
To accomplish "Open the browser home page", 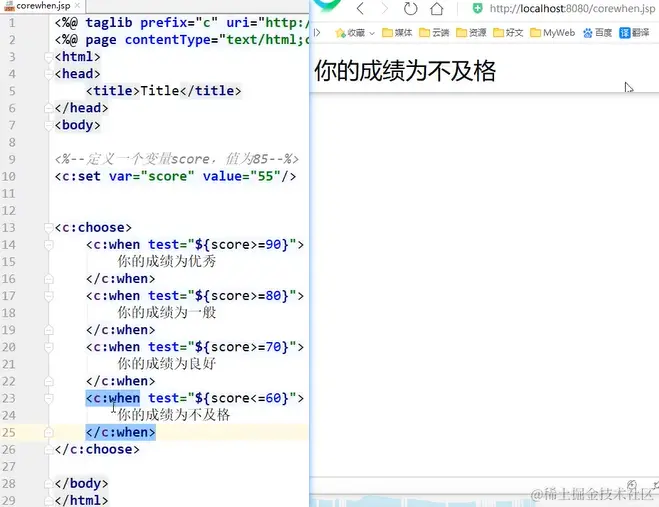I will click(437, 8).
